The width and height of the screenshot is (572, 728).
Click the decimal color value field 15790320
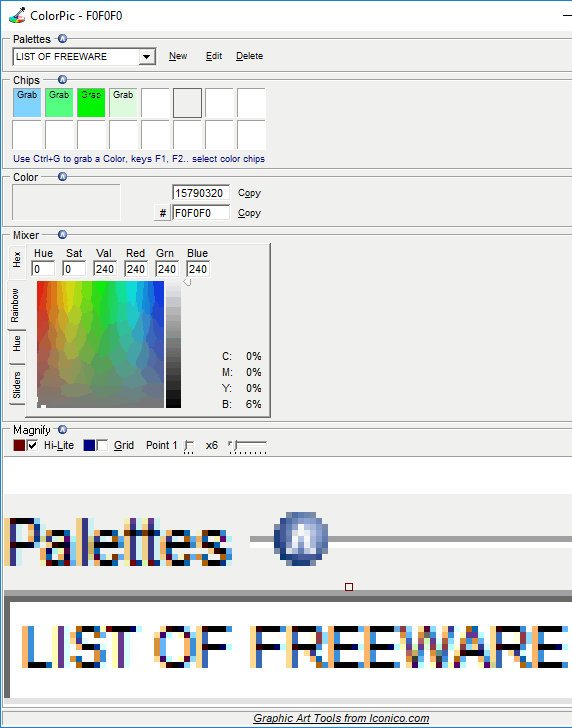coord(201,193)
